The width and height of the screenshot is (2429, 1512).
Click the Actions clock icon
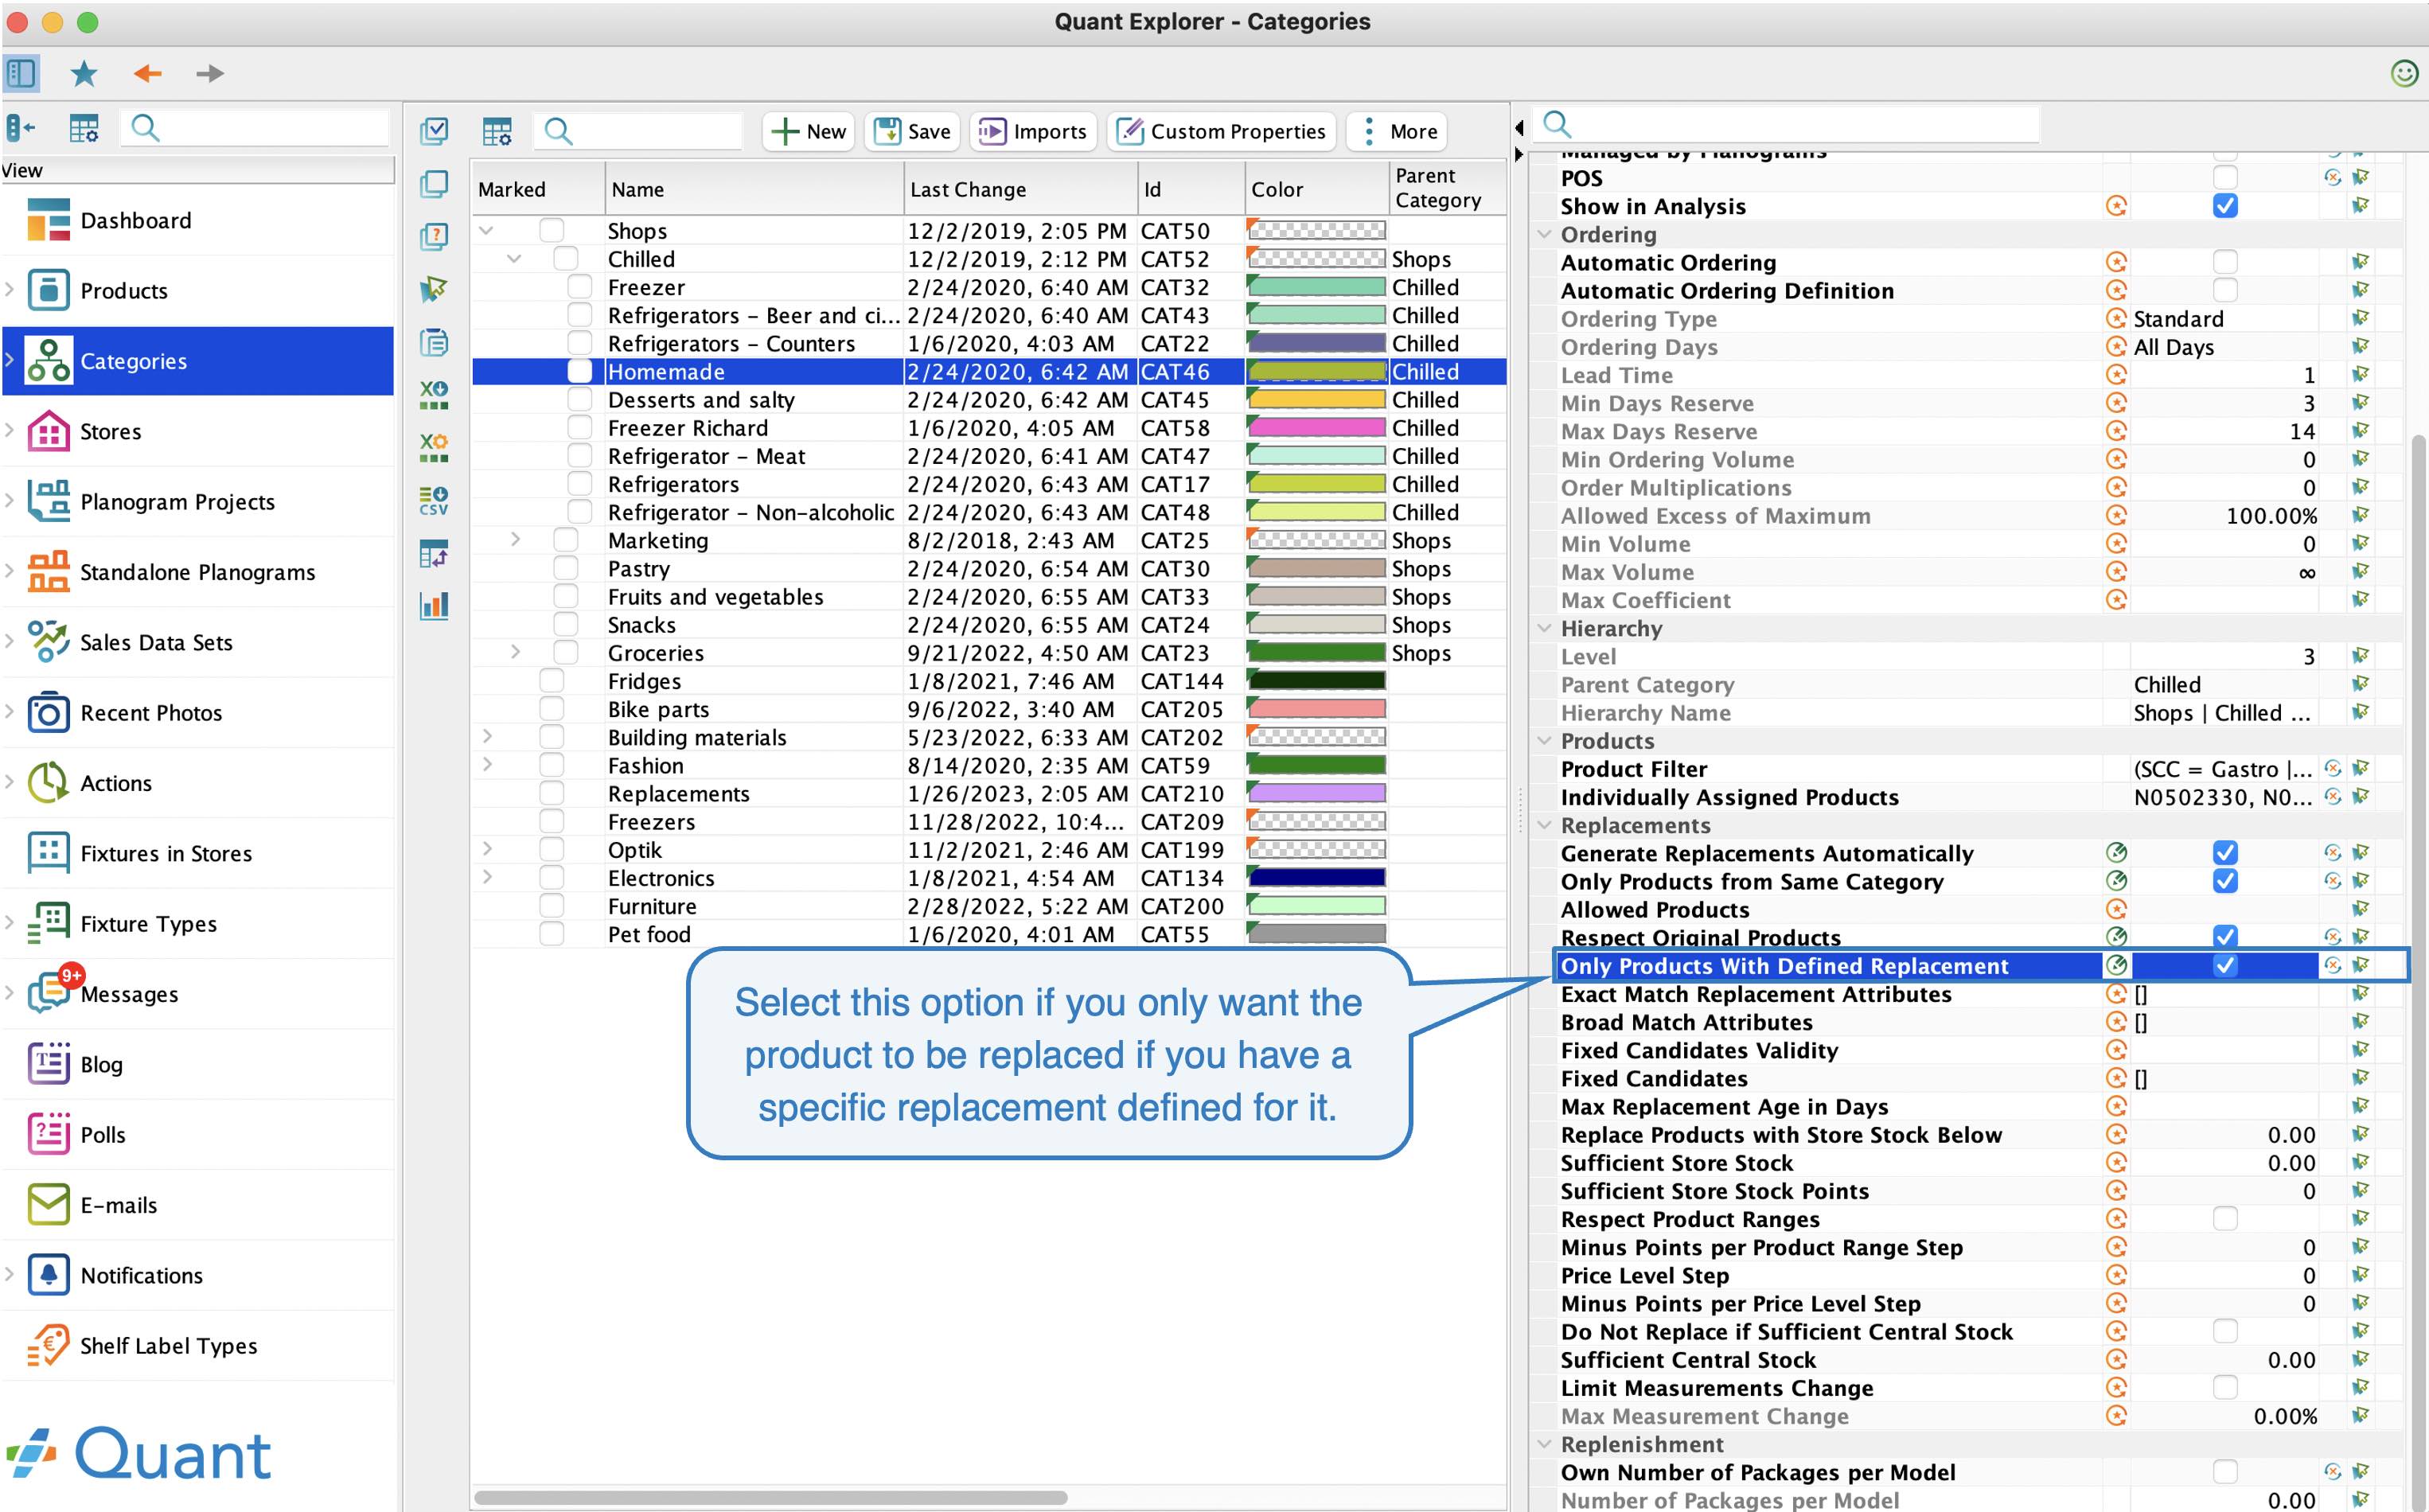[48, 783]
